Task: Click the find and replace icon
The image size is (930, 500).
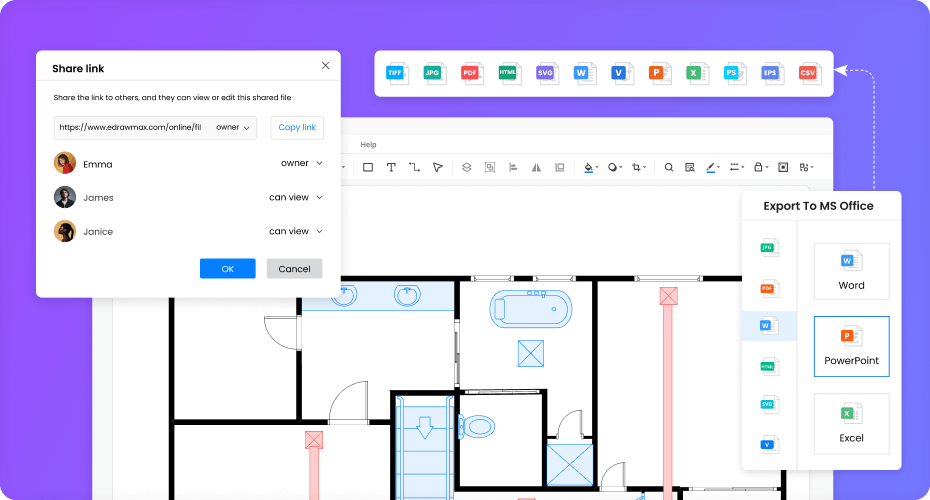Action: tap(689, 167)
